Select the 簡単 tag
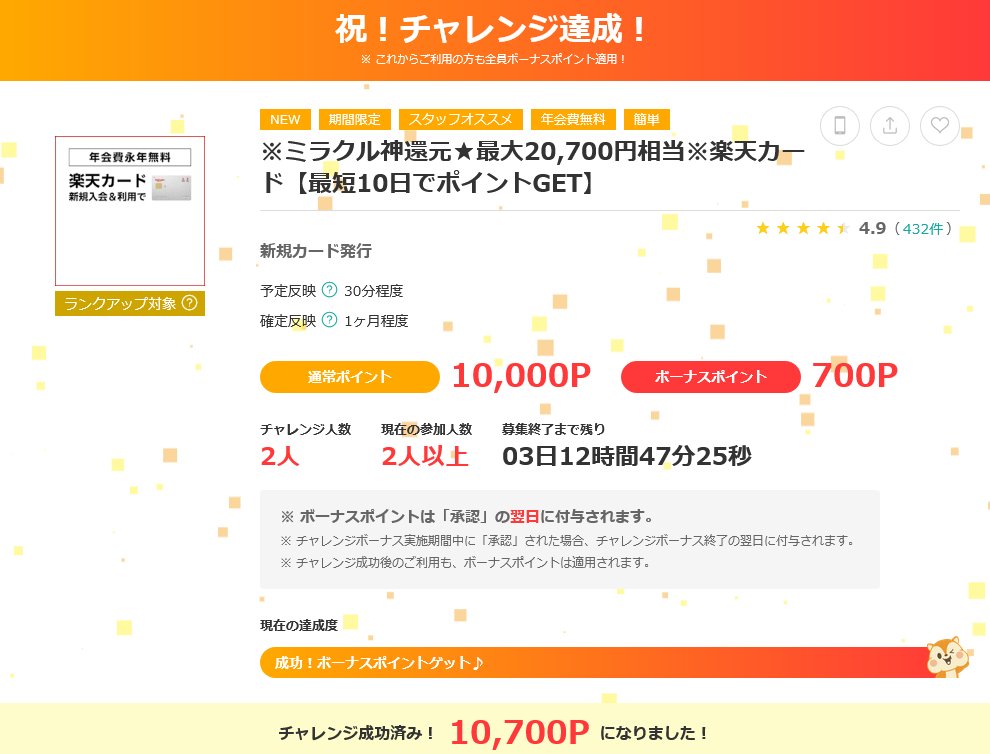This screenshot has width=990, height=754. pyautogui.click(x=647, y=119)
